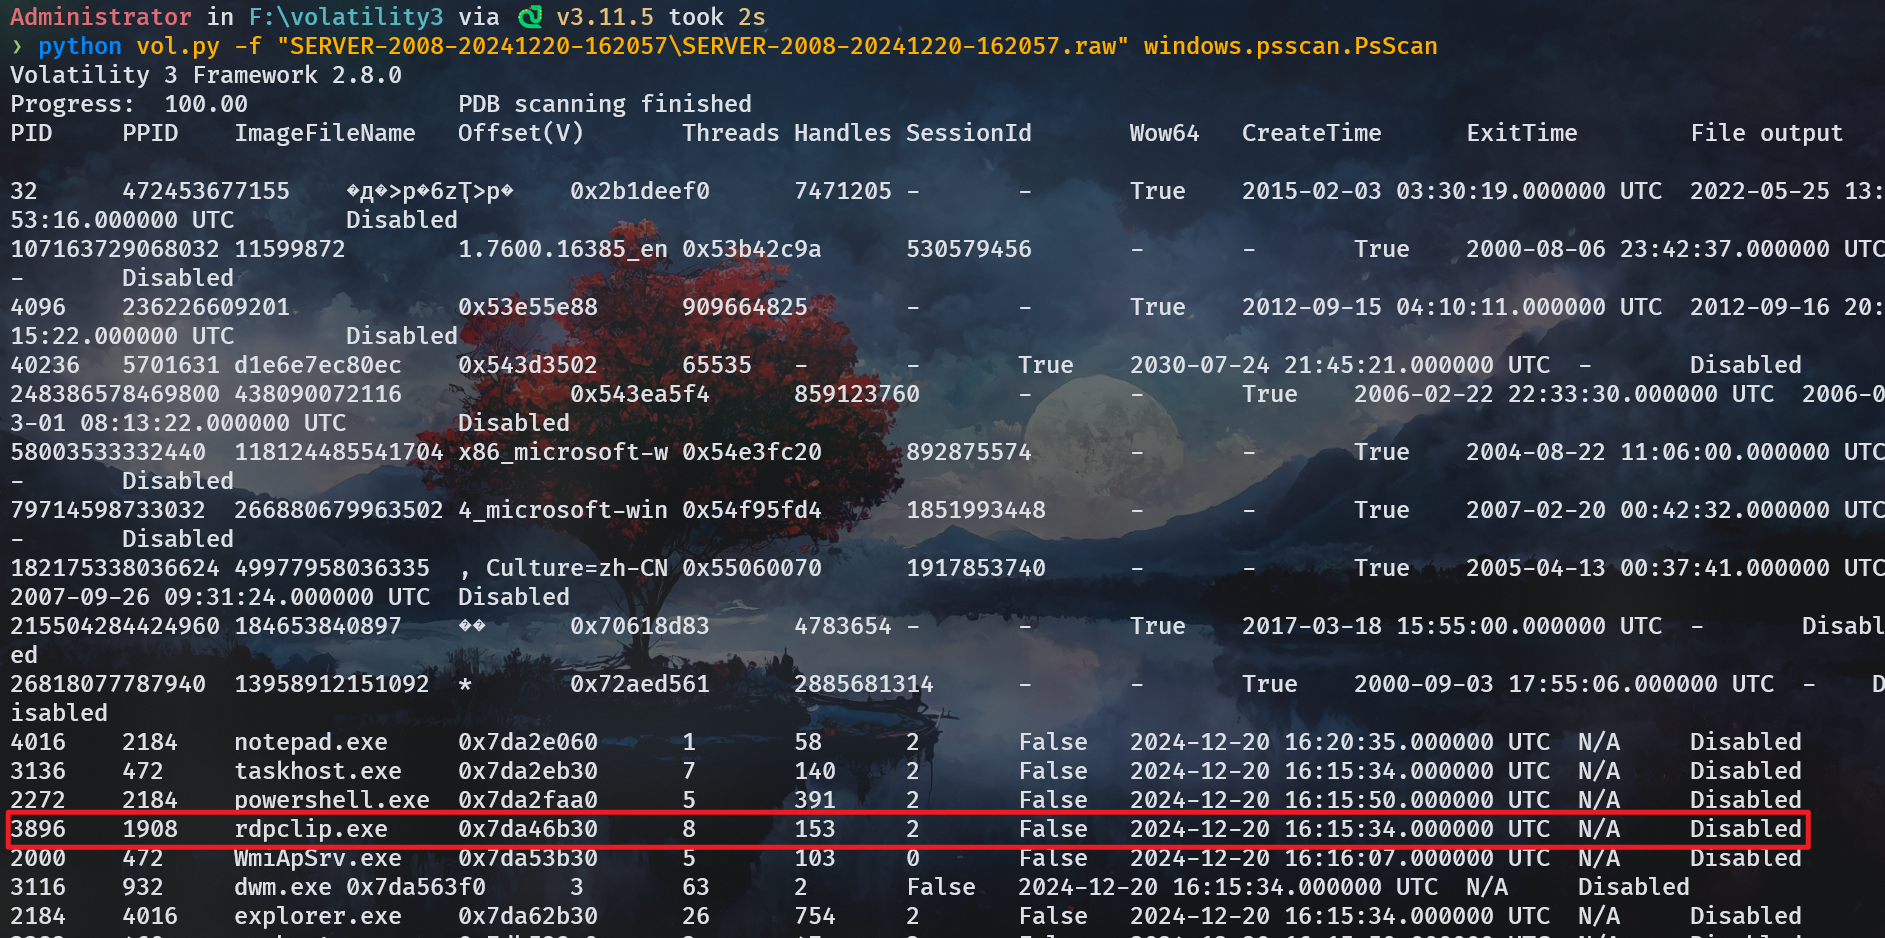Viewport: 1885px width, 938px height.
Task: Click 'PDB scanning finished' status text
Action: coord(605,104)
